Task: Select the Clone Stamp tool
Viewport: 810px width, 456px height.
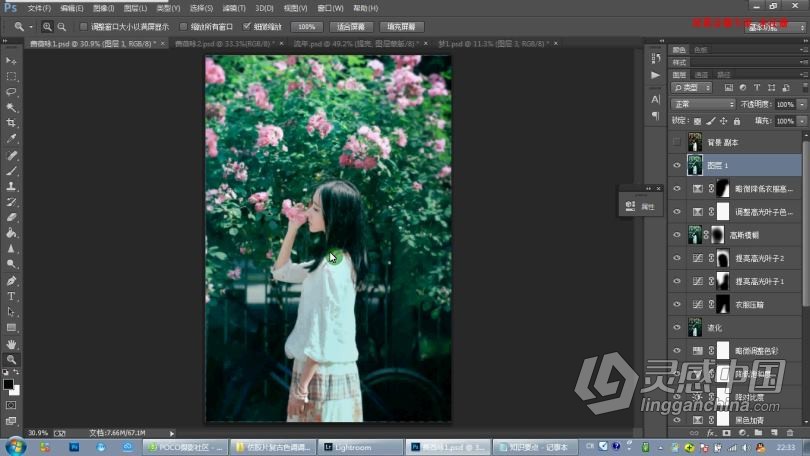Action: 11,186
